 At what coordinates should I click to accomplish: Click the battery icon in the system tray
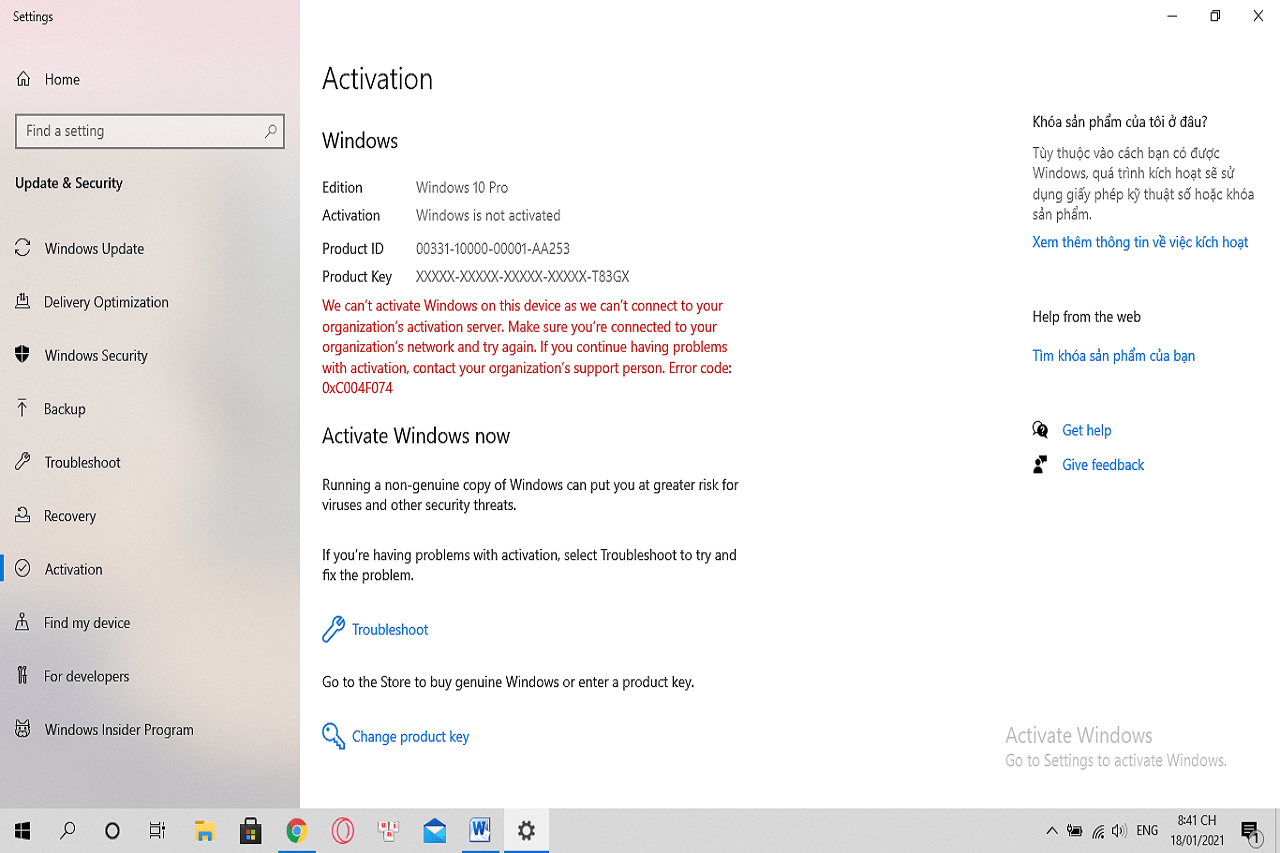tap(1075, 830)
